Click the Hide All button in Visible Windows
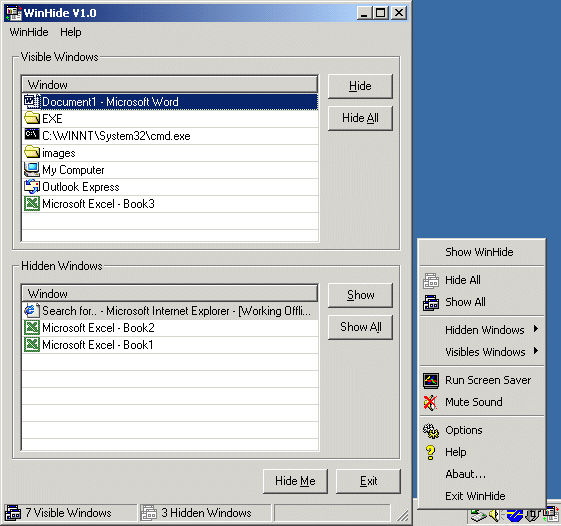This screenshot has width=561, height=526. coord(360,118)
